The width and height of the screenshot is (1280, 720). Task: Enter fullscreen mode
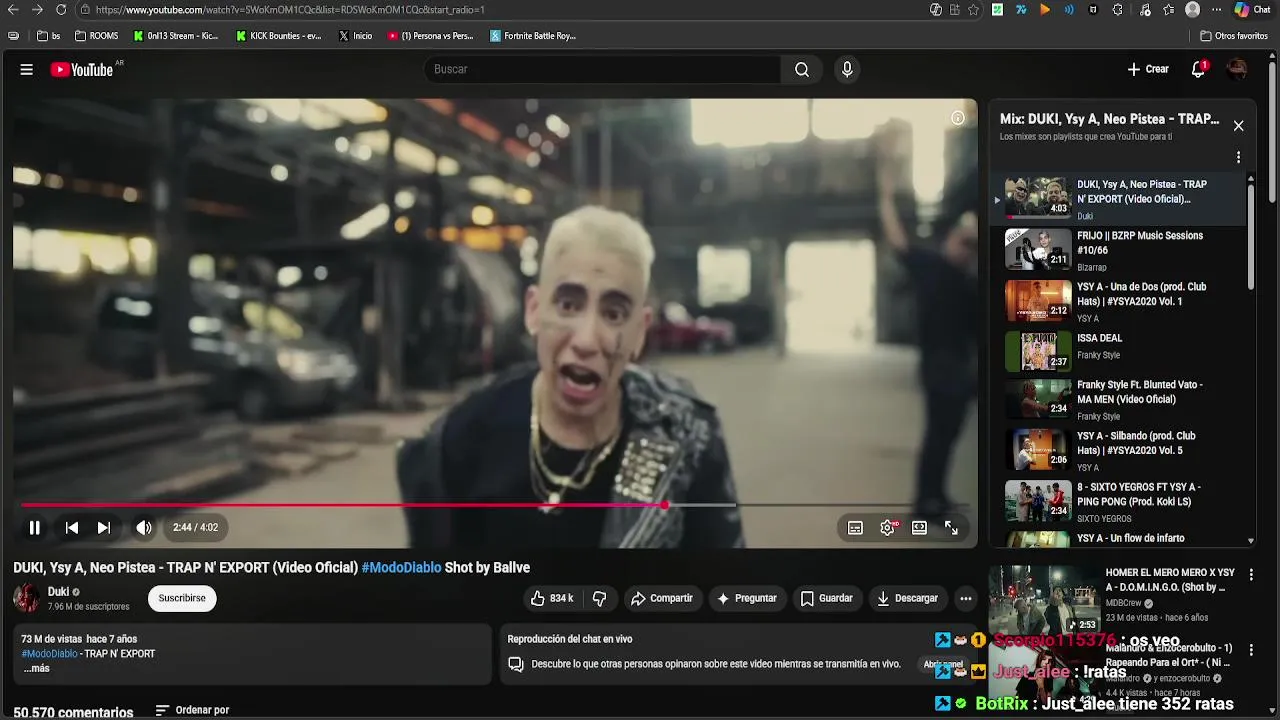click(x=951, y=528)
